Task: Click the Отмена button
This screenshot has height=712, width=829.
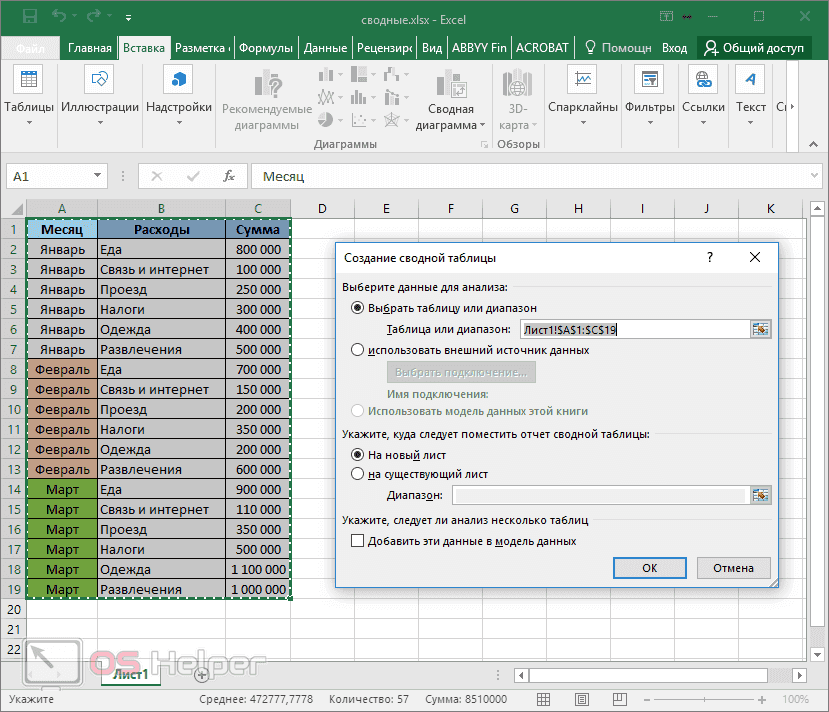Action: [x=733, y=567]
